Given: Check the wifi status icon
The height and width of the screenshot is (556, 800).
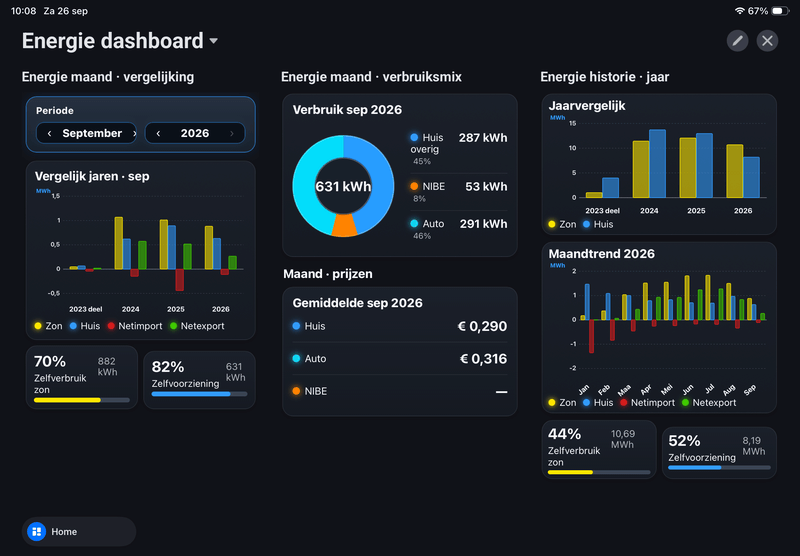Looking at the screenshot, I should [739, 11].
